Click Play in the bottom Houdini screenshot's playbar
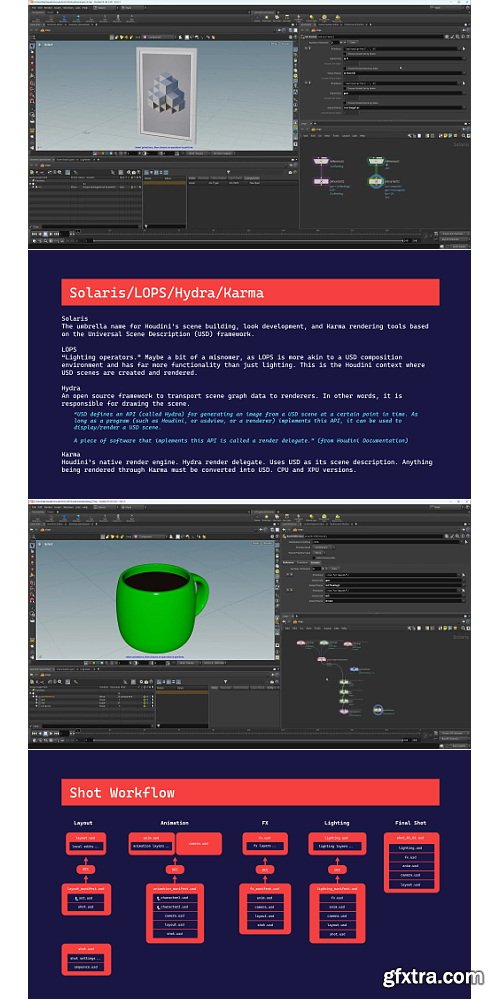 pos(51,733)
